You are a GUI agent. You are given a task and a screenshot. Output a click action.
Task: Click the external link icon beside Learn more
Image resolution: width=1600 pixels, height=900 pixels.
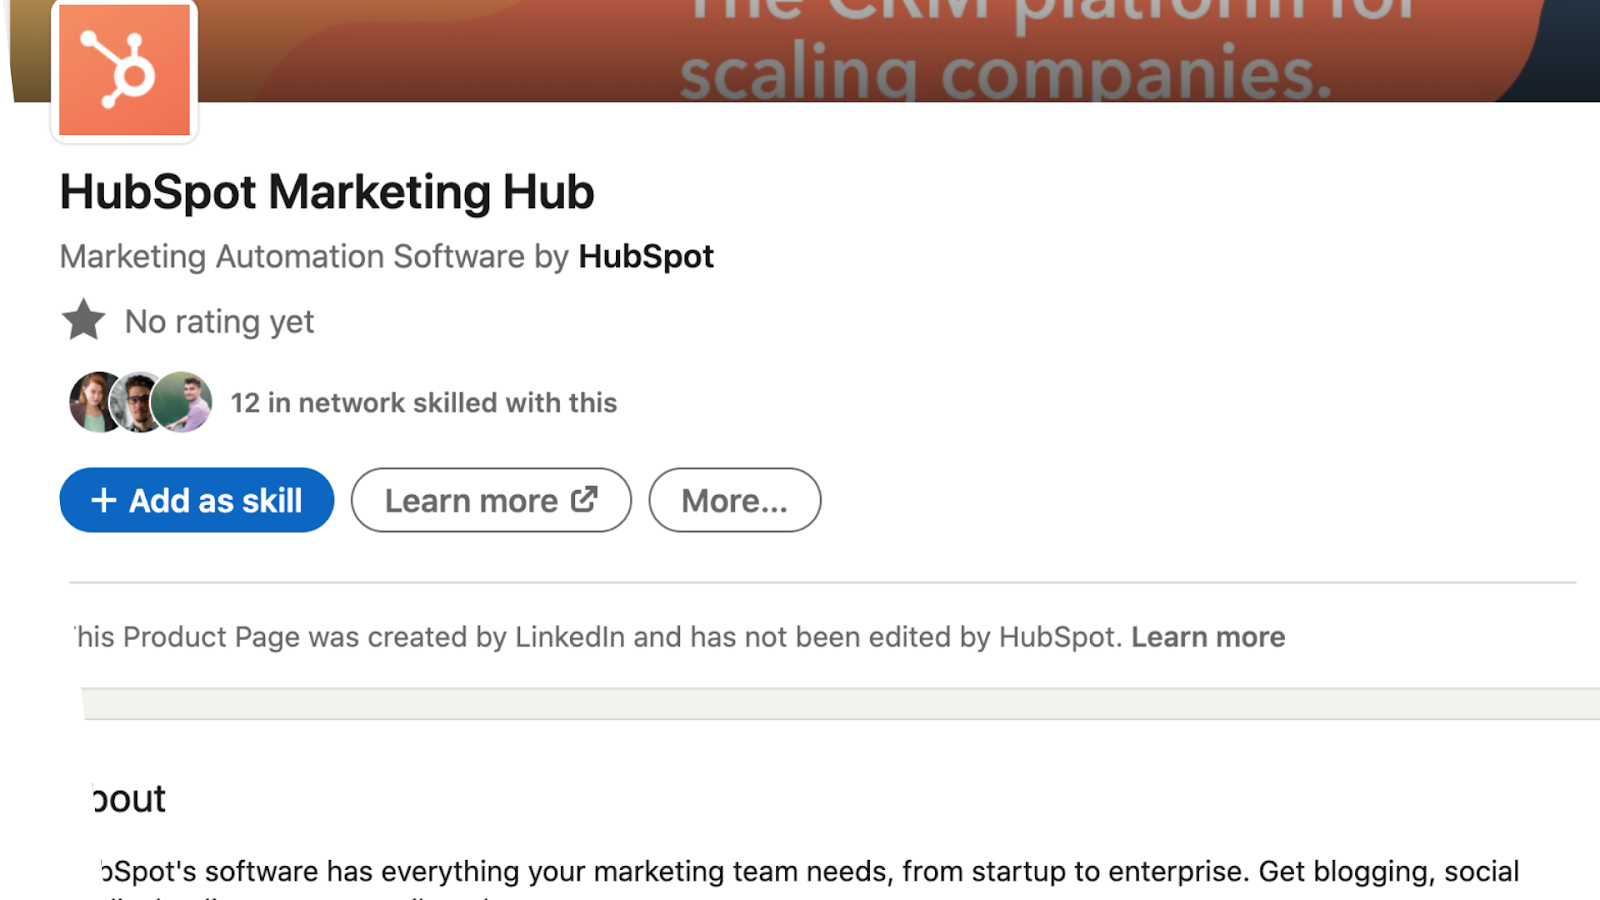(x=584, y=499)
